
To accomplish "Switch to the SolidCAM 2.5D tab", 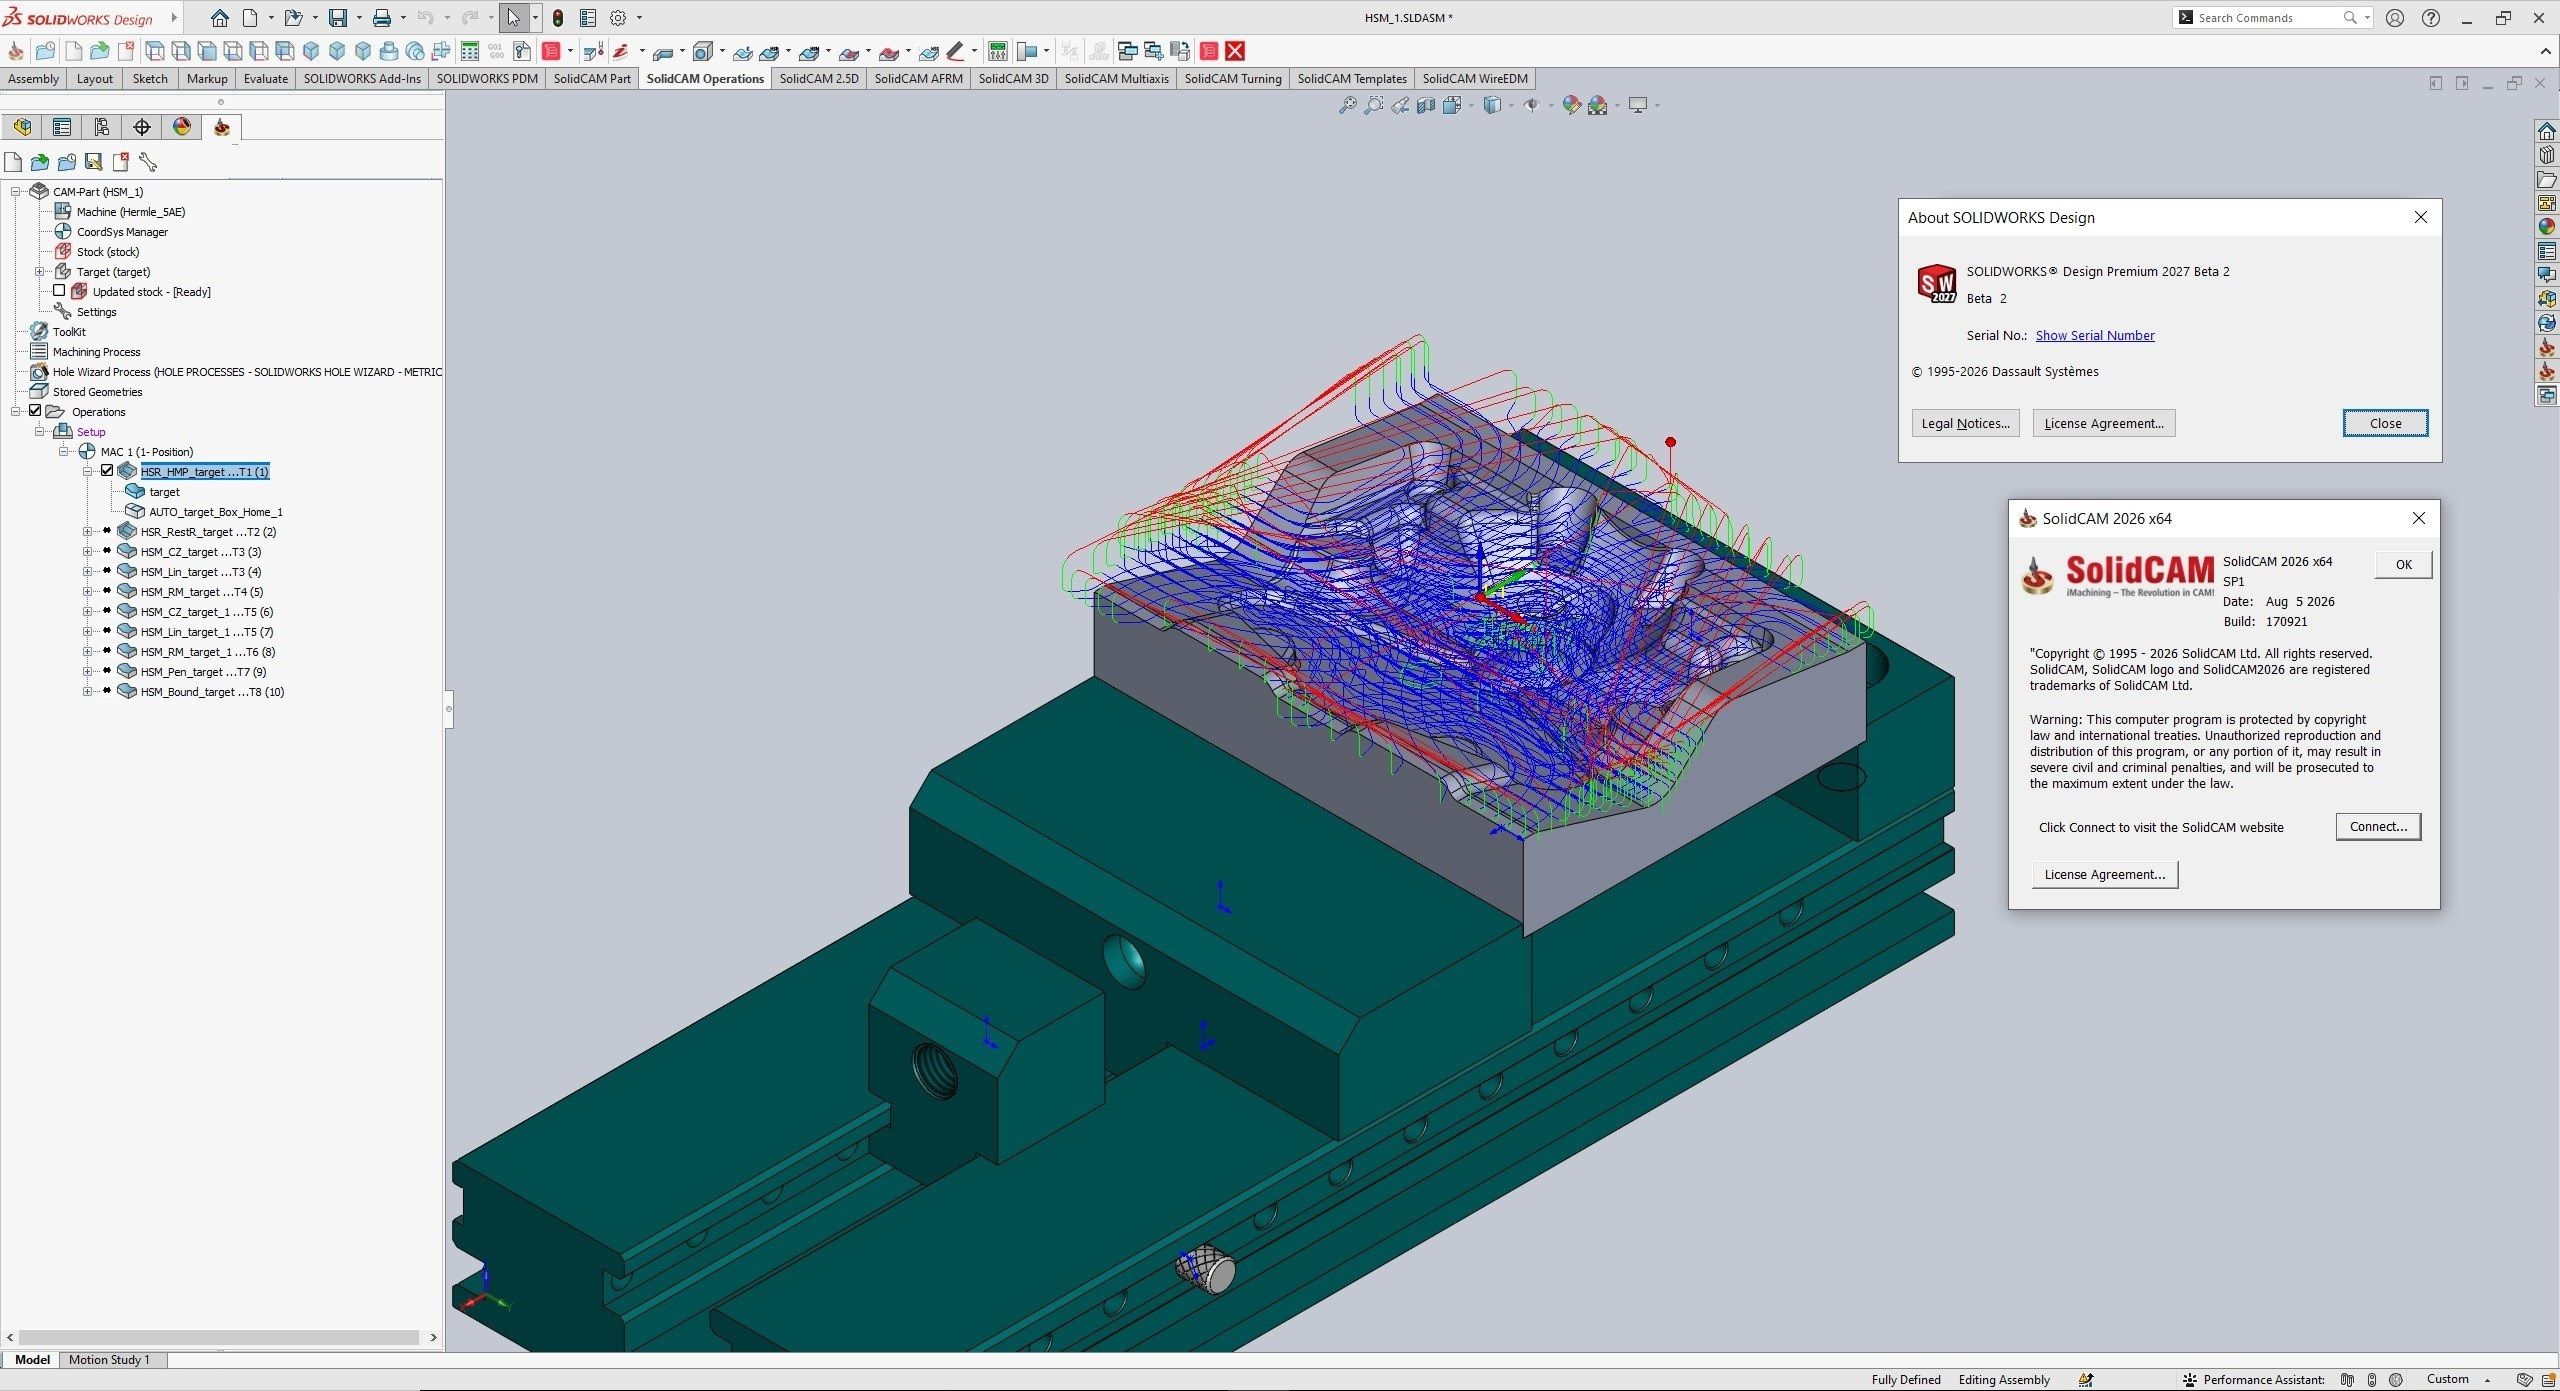I will (819, 79).
